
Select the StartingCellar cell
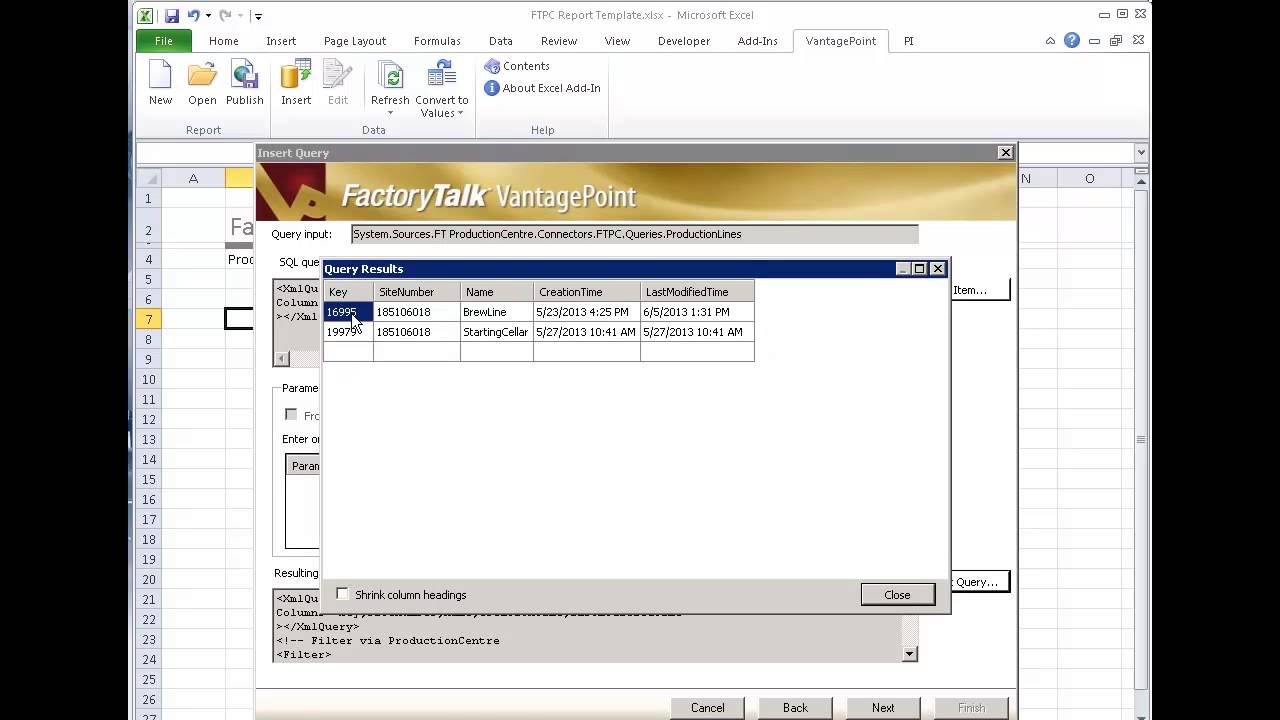point(497,332)
